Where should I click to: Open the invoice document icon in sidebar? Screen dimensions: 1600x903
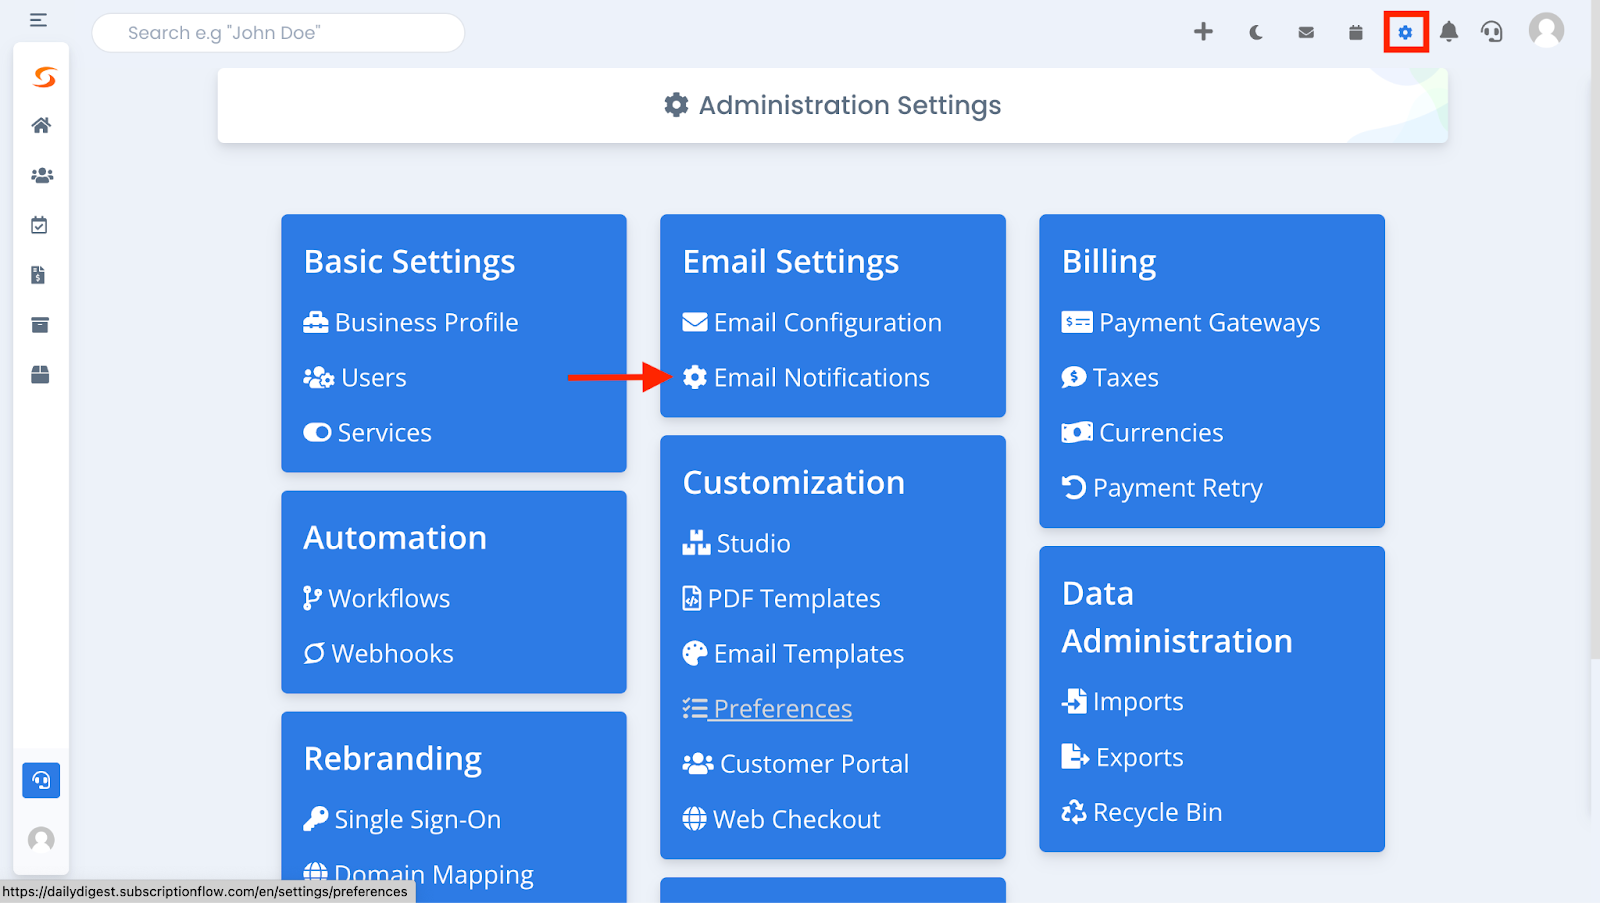(38, 275)
